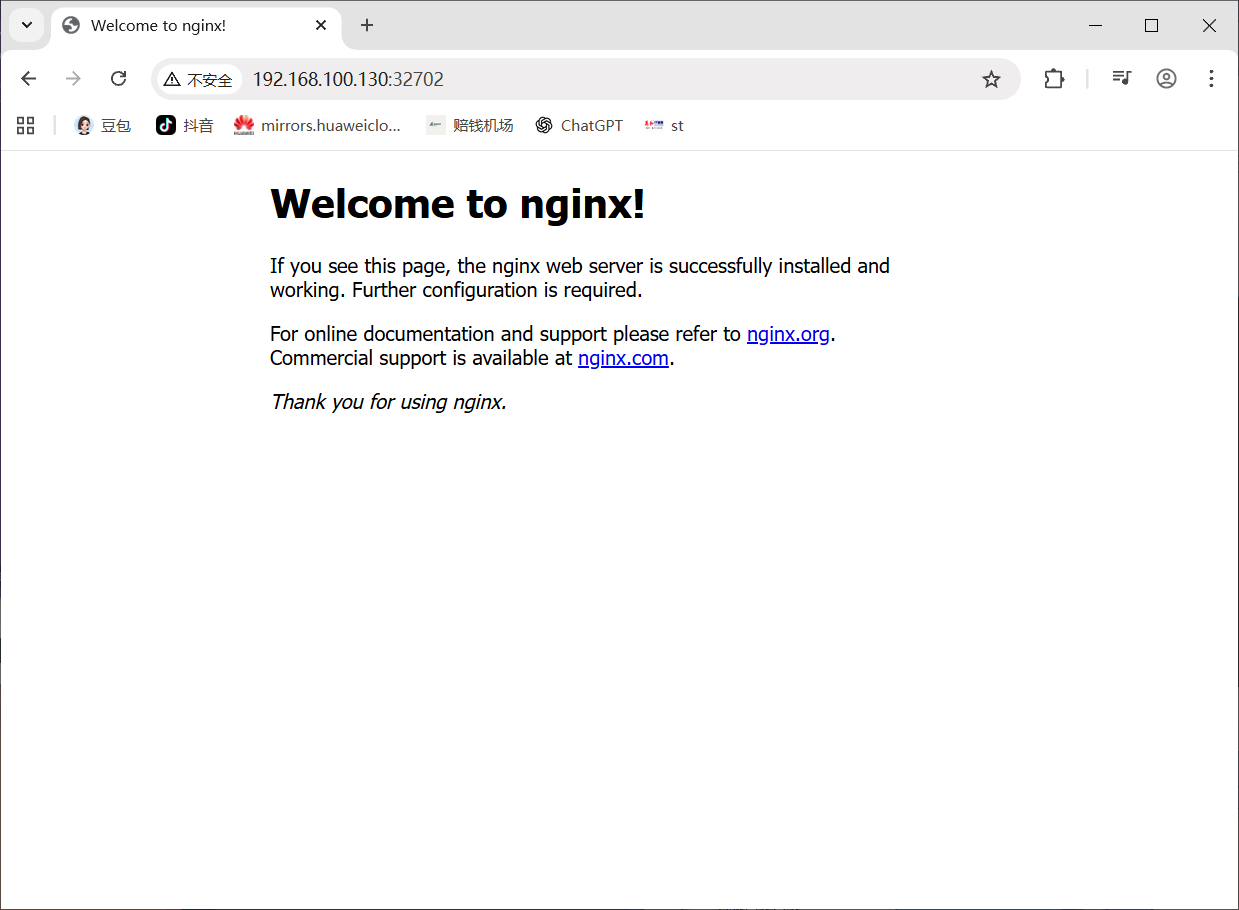Open the 'st' bookmark
The height and width of the screenshot is (910, 1239).
tap(665, 125)
